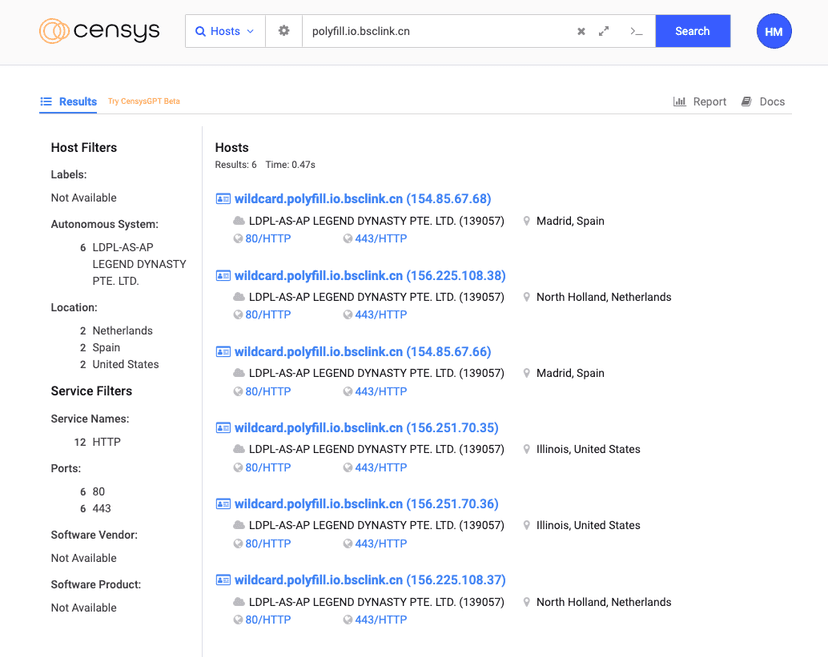
Task: Click the Report bar chart icon
Action: point(679,101)
